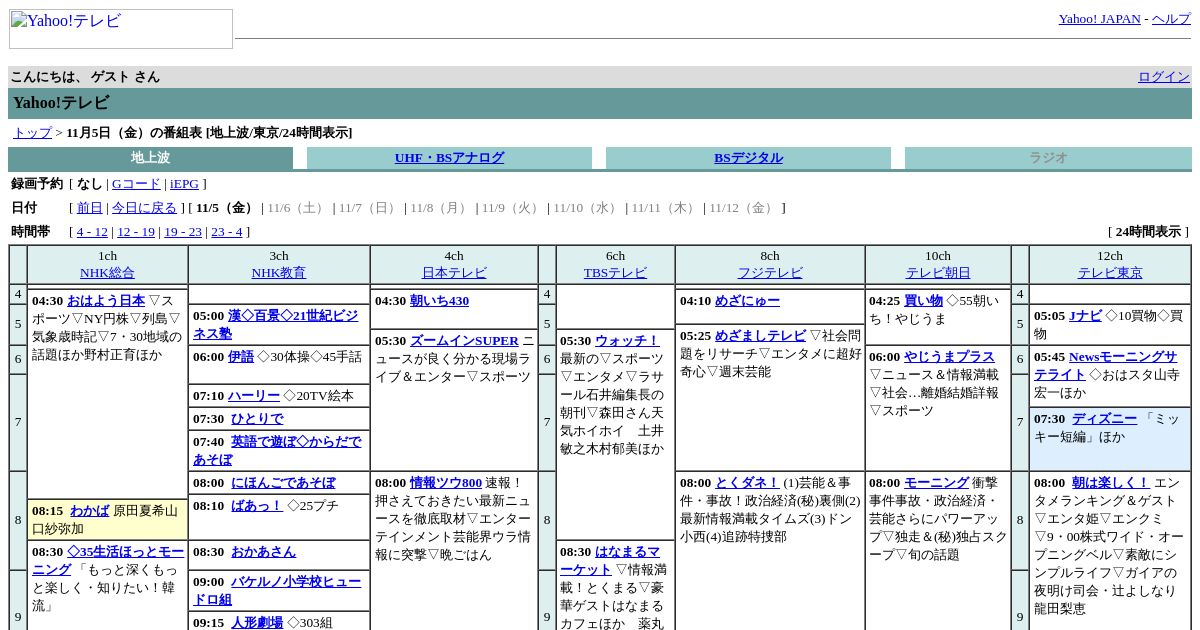Image resolution: width=1200 pixels, height=630 pixels.
Task: Open Newsモーニングサテライト program
Action: [x=1106, y=366]
